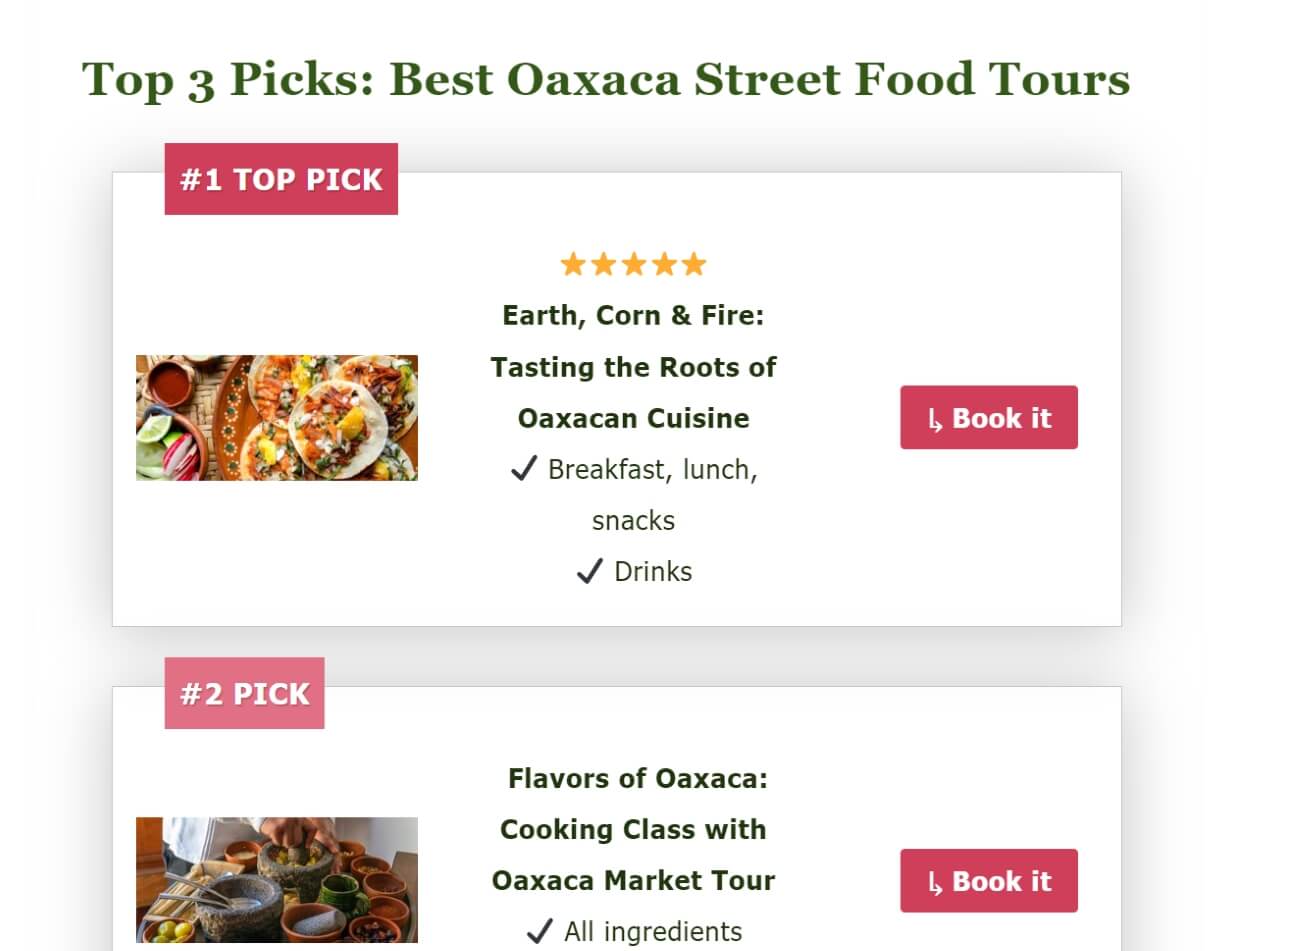
Task: Click the Drinks feature text
Action: (653, 571)
